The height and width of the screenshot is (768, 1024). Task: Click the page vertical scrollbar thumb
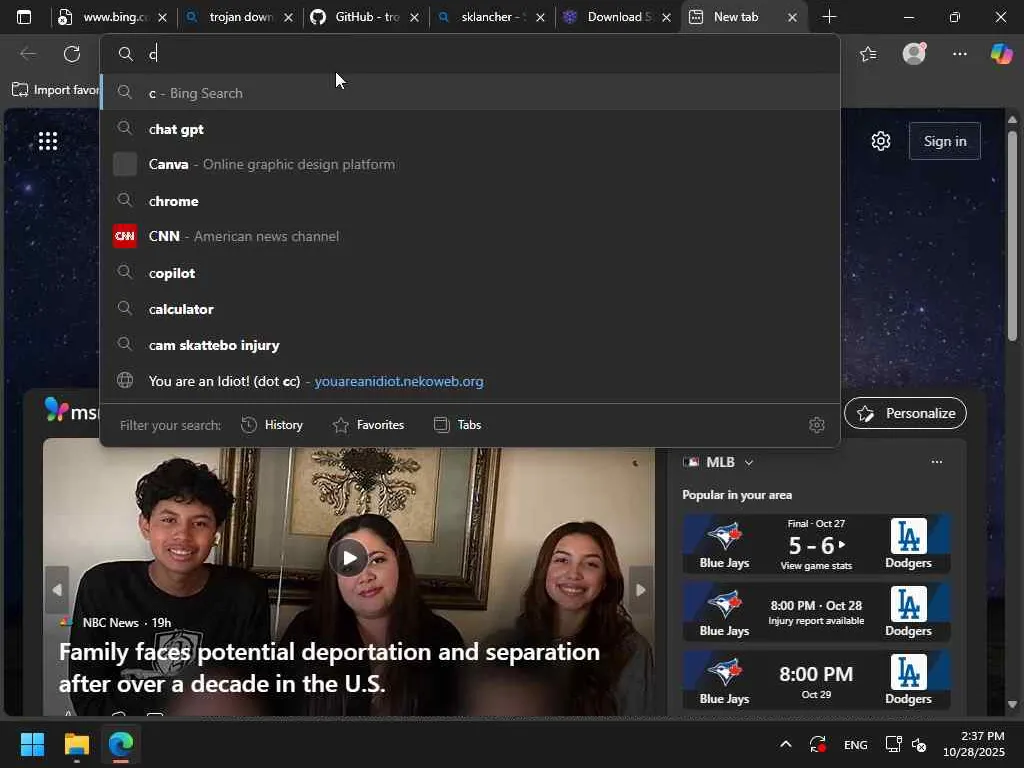coord(1013,235)
